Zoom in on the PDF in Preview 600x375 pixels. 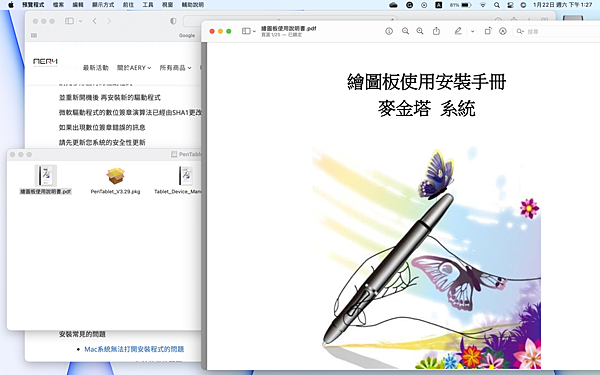[420, 31]
